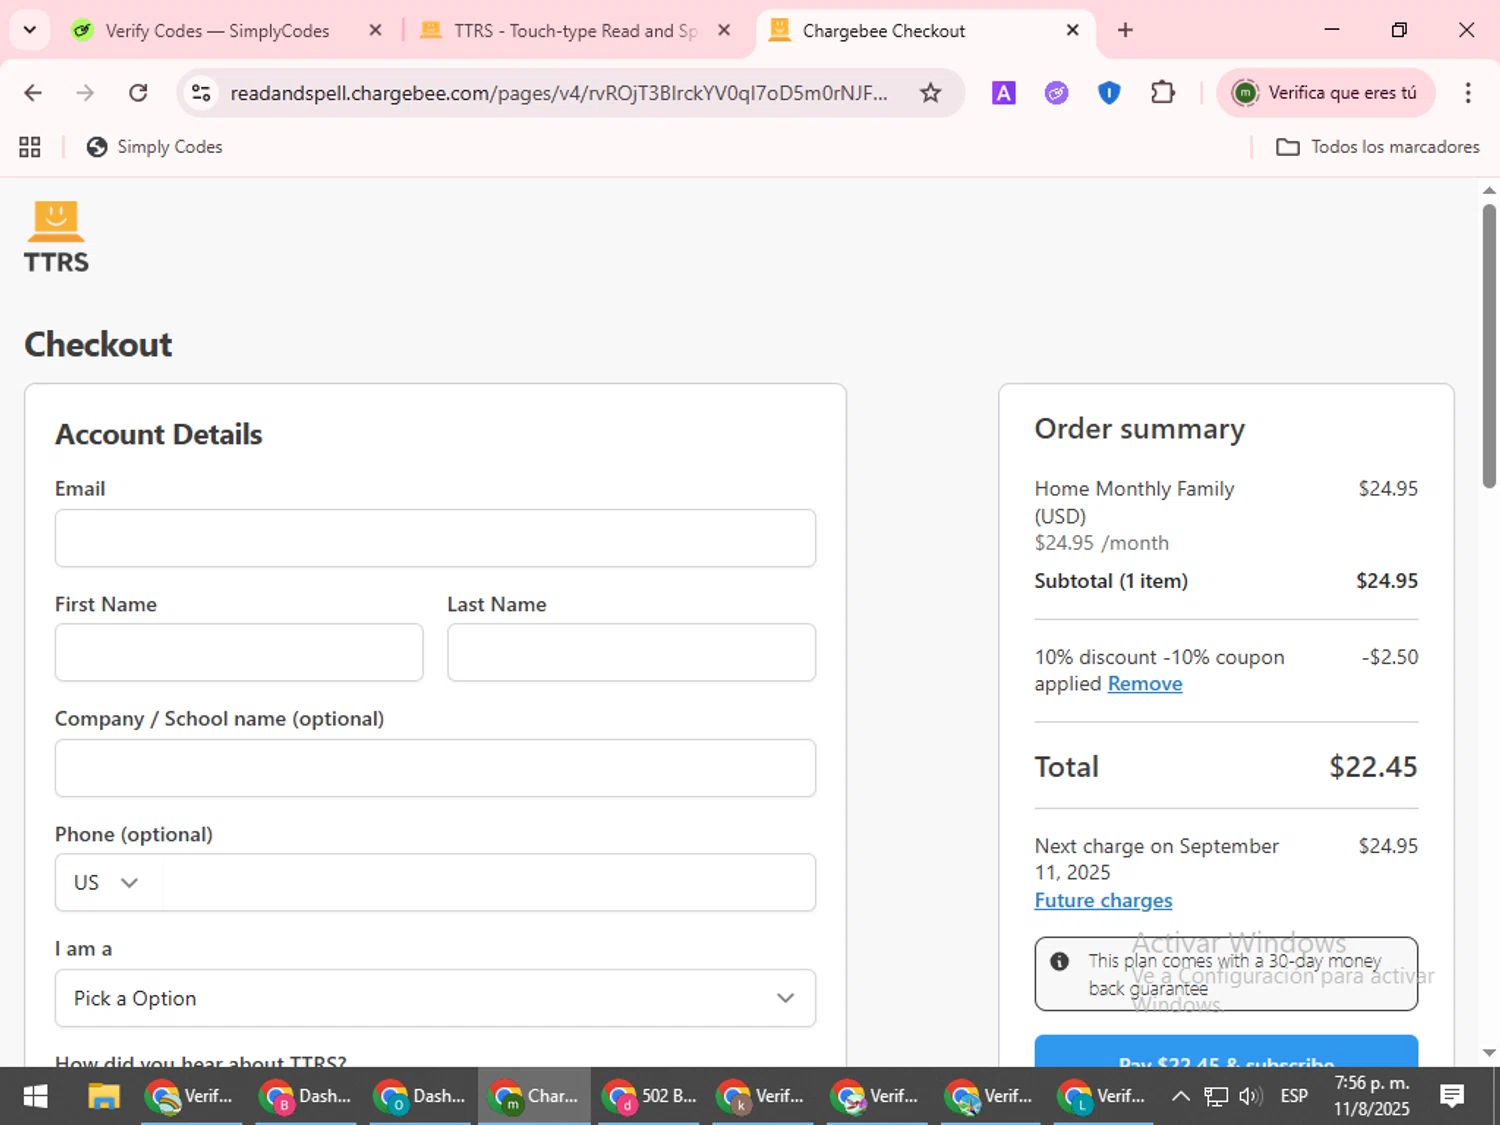Open the purple A extension

[1003, 93]
